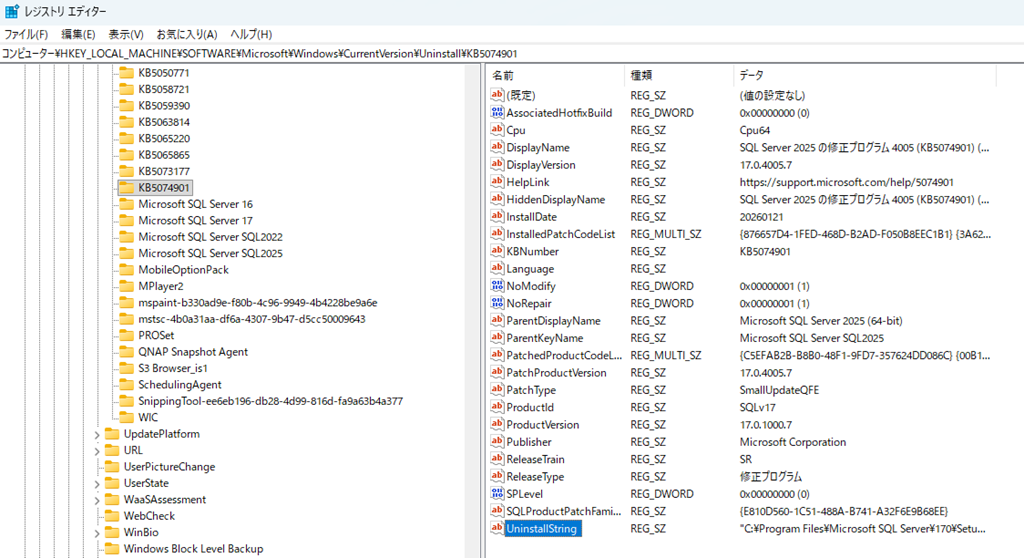Open the ファイル(F) menu
1024x558 pixels.
(26, 34)
